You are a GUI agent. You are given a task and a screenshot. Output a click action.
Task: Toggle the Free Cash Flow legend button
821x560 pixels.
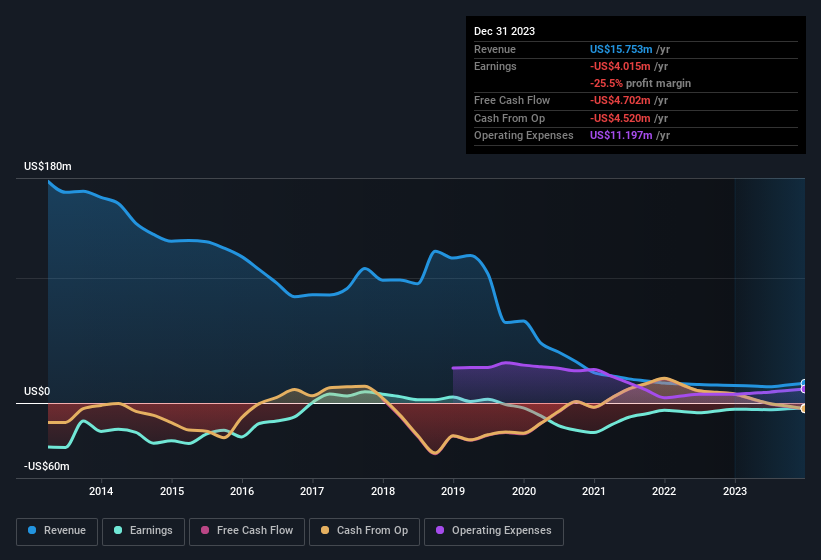[247, 531]
